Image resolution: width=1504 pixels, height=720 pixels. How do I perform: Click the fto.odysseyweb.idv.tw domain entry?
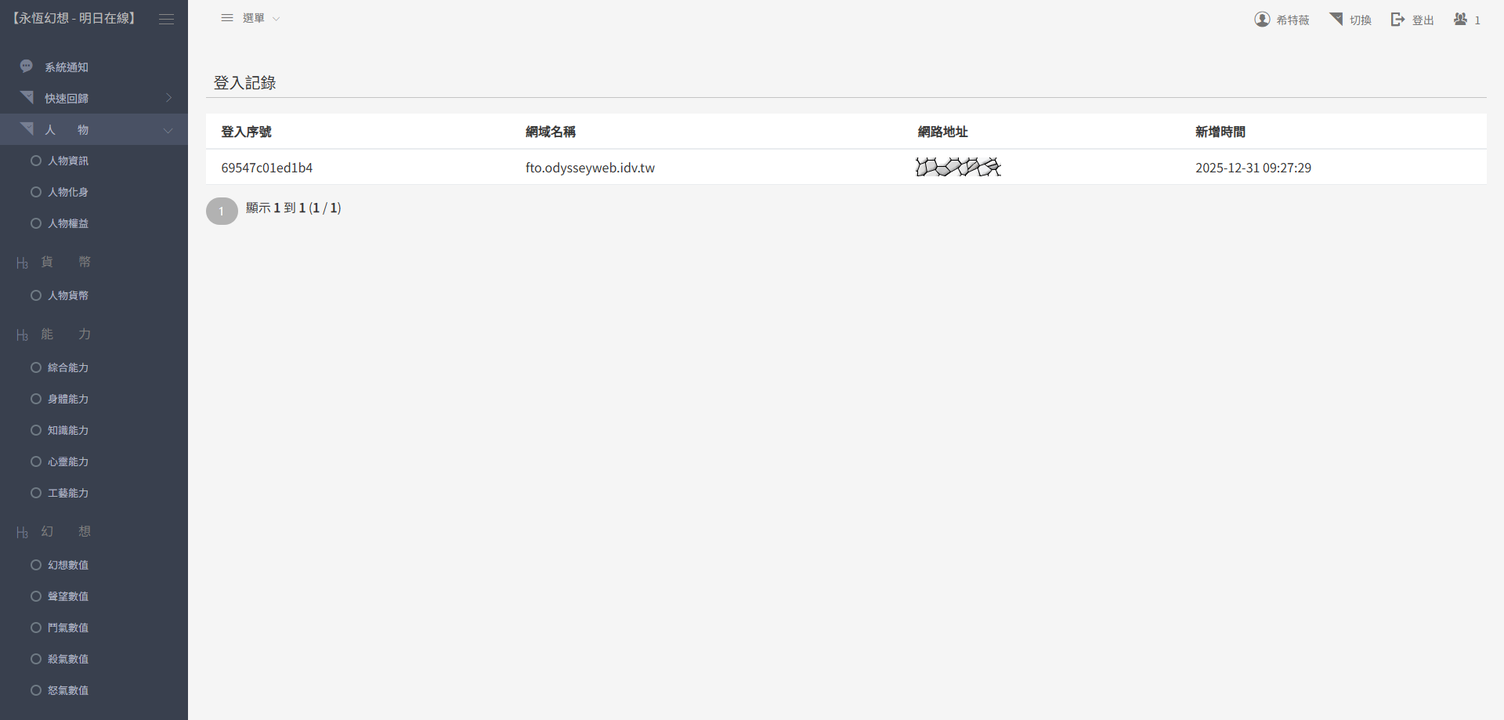590,168
